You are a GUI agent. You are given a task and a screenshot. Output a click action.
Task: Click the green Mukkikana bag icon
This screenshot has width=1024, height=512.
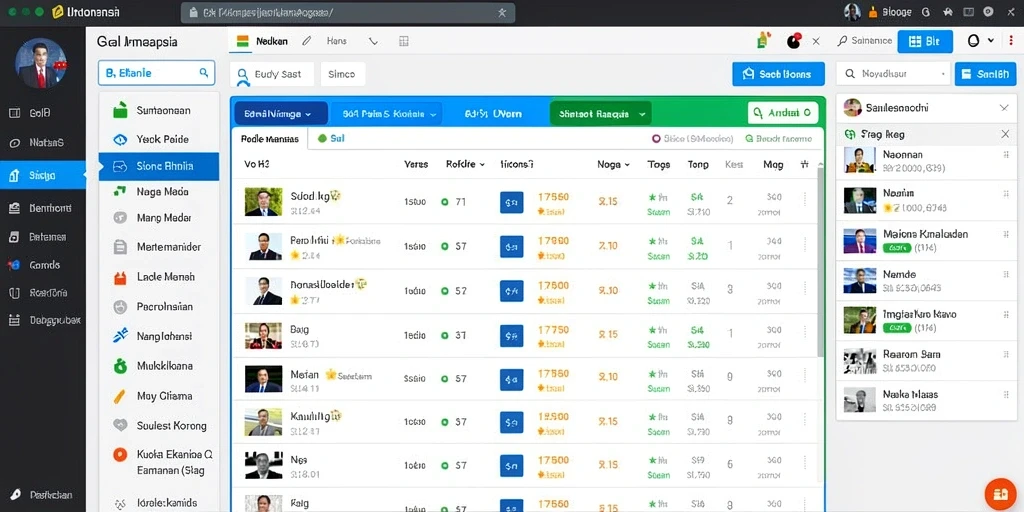coord(120,366)
